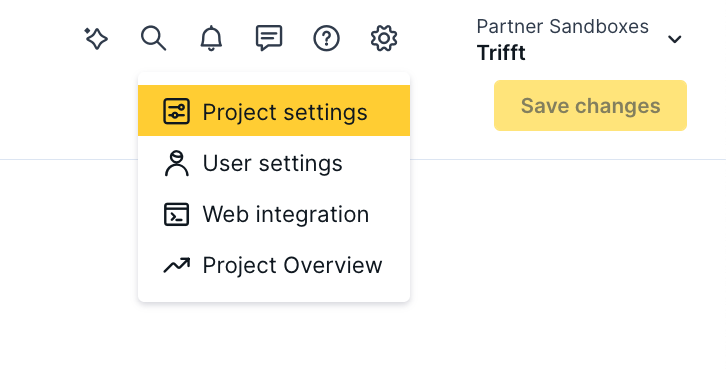Show notifications using the bell icon
The width and height of the screenshot is (726, 372).
(211, 38)
